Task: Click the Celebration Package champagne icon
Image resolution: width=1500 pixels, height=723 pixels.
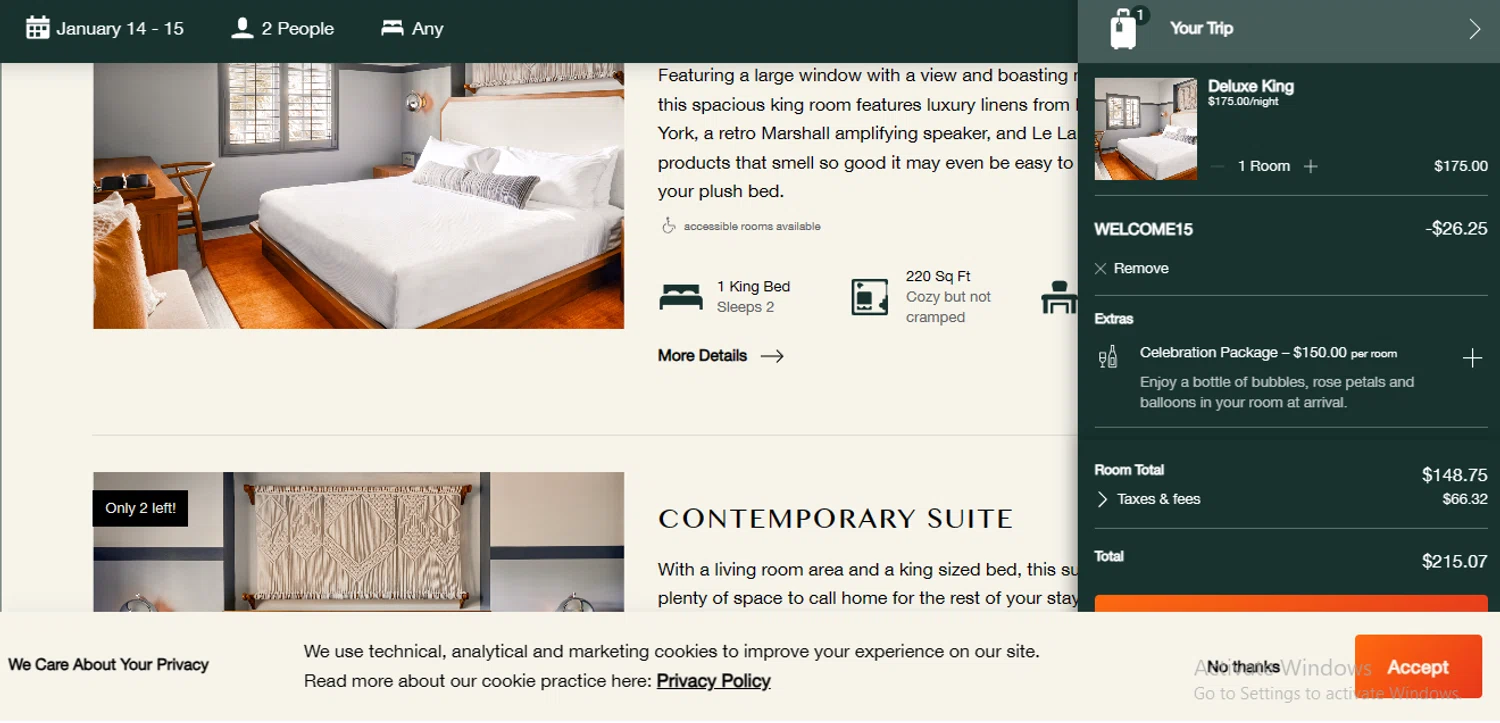Action: coord(1108,357)
